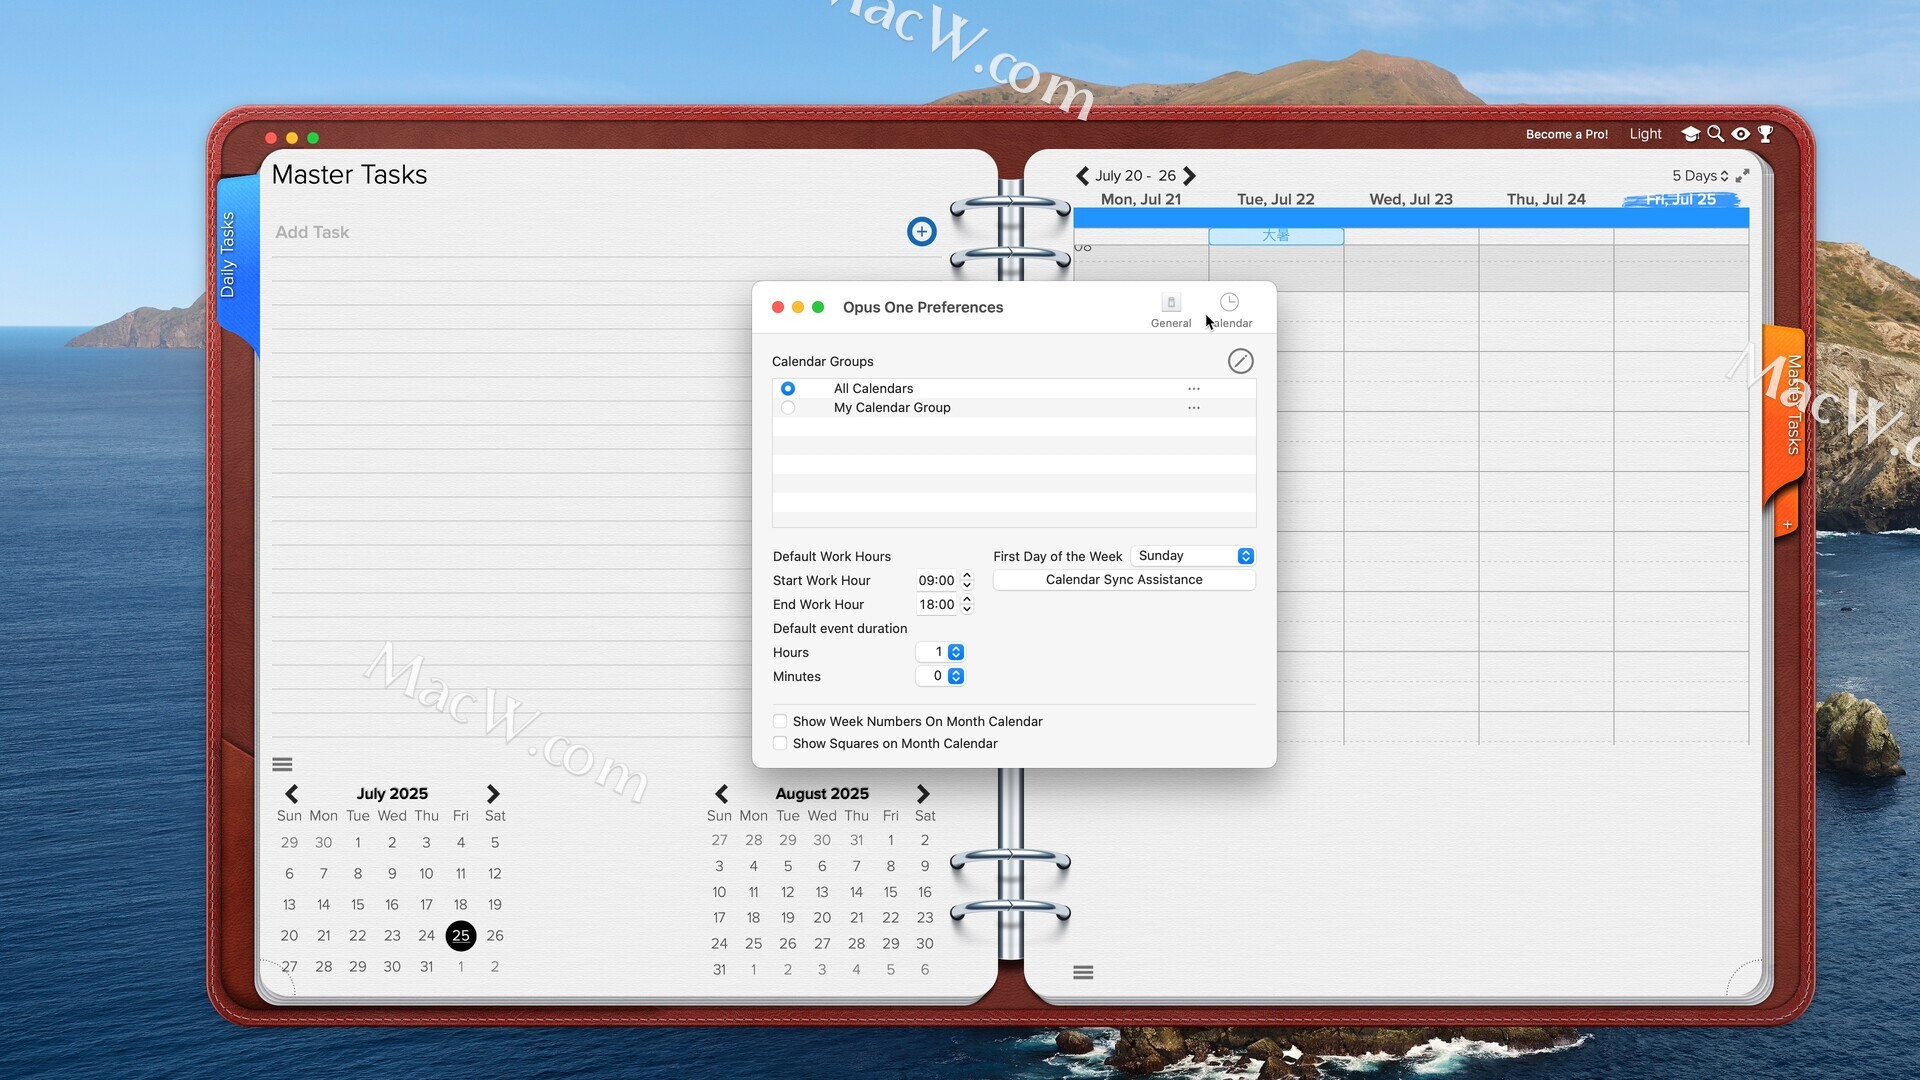Select the All Calendars radio button
The height and width of the screenshot is (1080, 1920).
pos(788,388)
